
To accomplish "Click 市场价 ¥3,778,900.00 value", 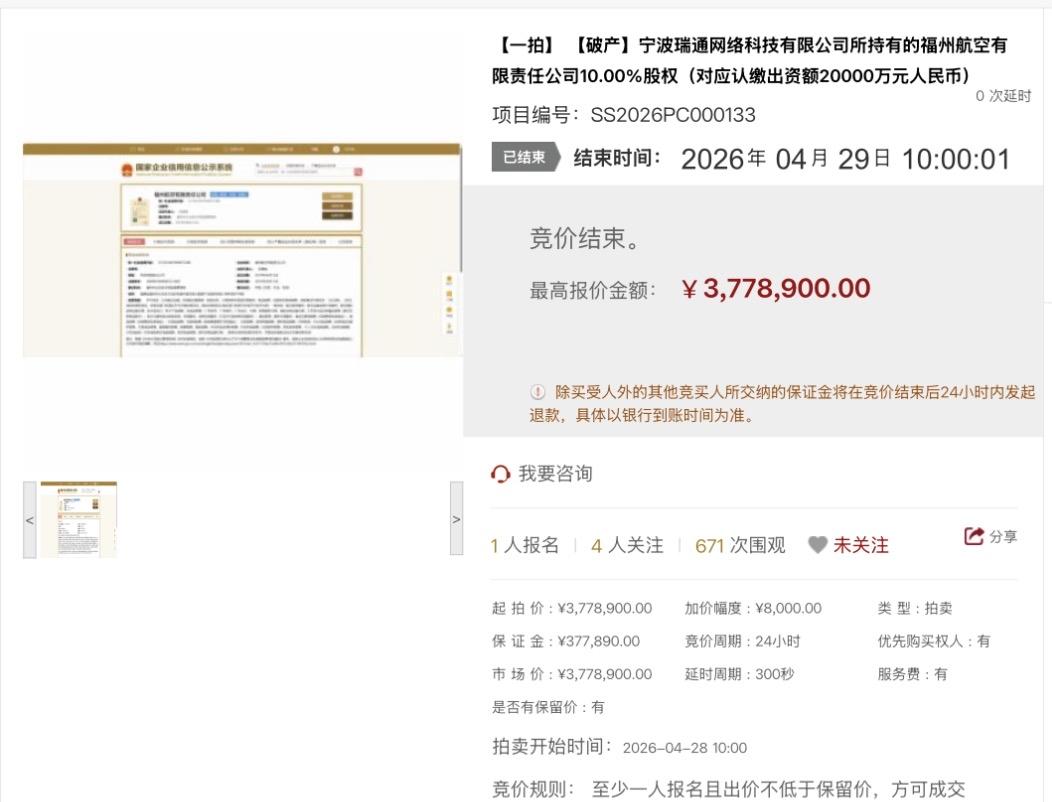I will tap(604, 674).
